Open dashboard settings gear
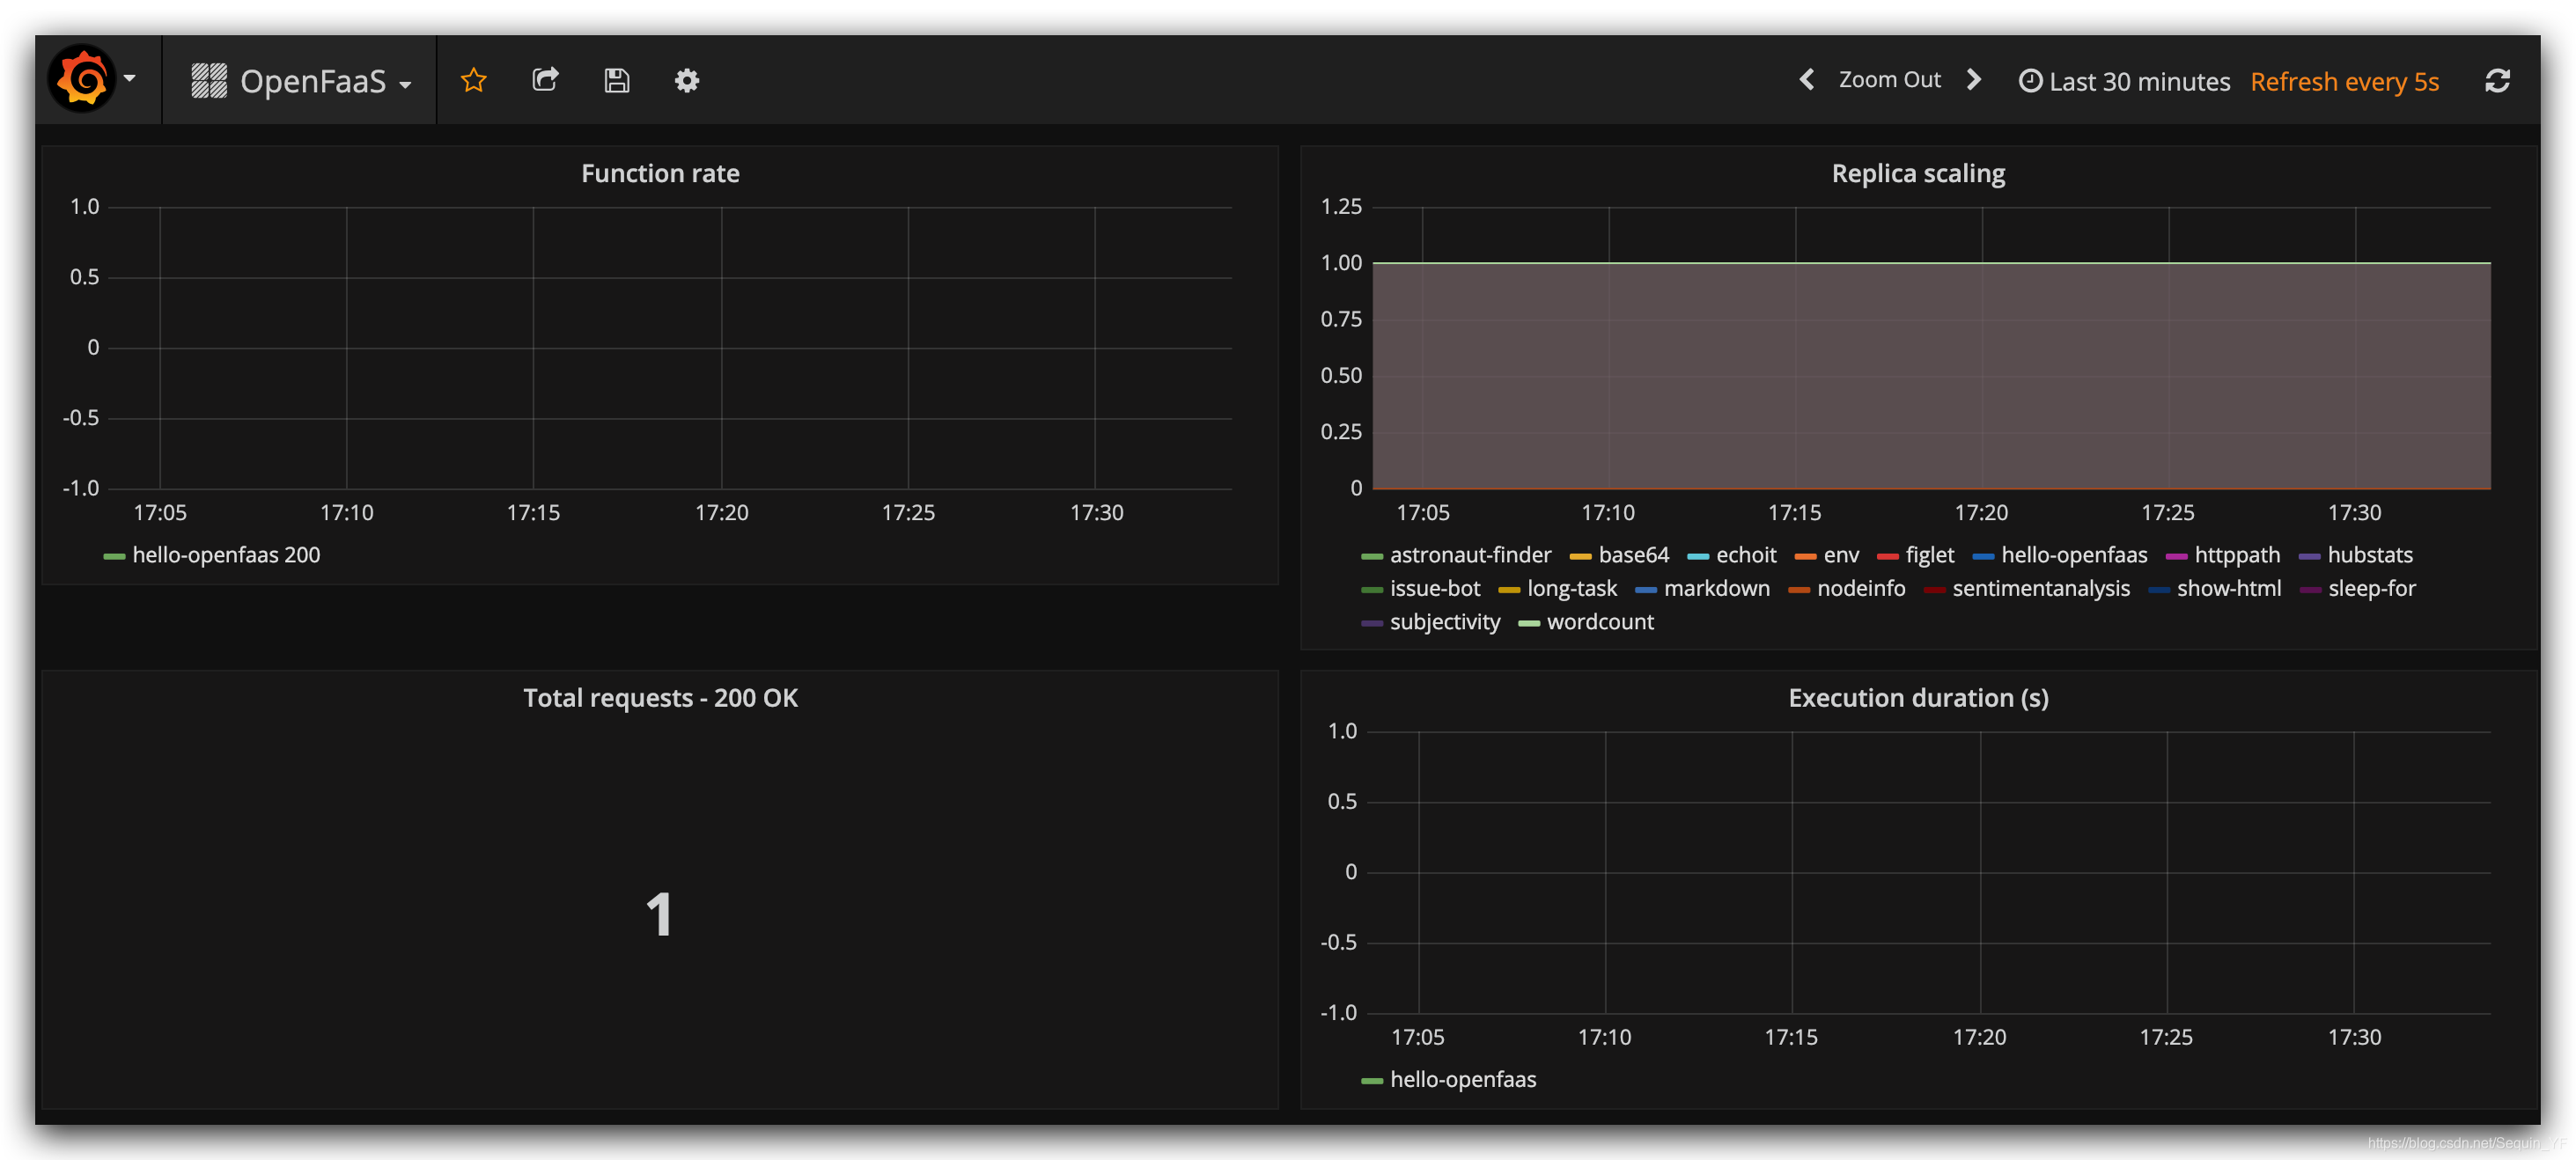This screenshot has height=1160, width=2576. point(687,80)
